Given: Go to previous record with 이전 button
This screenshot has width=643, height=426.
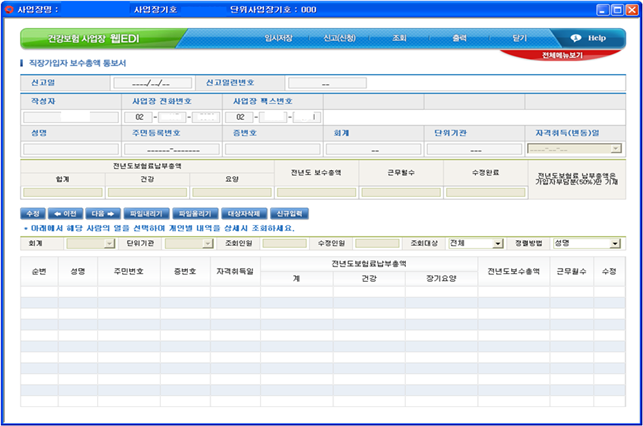Looking at the screenshot, I should coord(66,214).
